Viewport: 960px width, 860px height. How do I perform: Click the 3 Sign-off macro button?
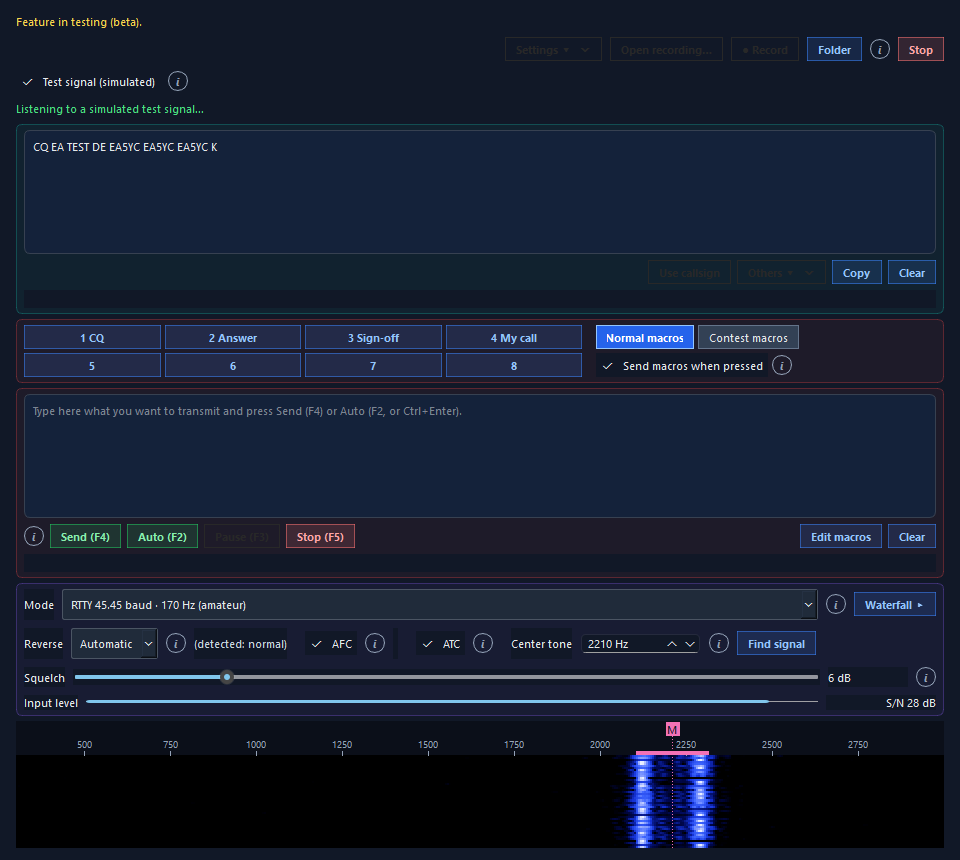(373, 338)
